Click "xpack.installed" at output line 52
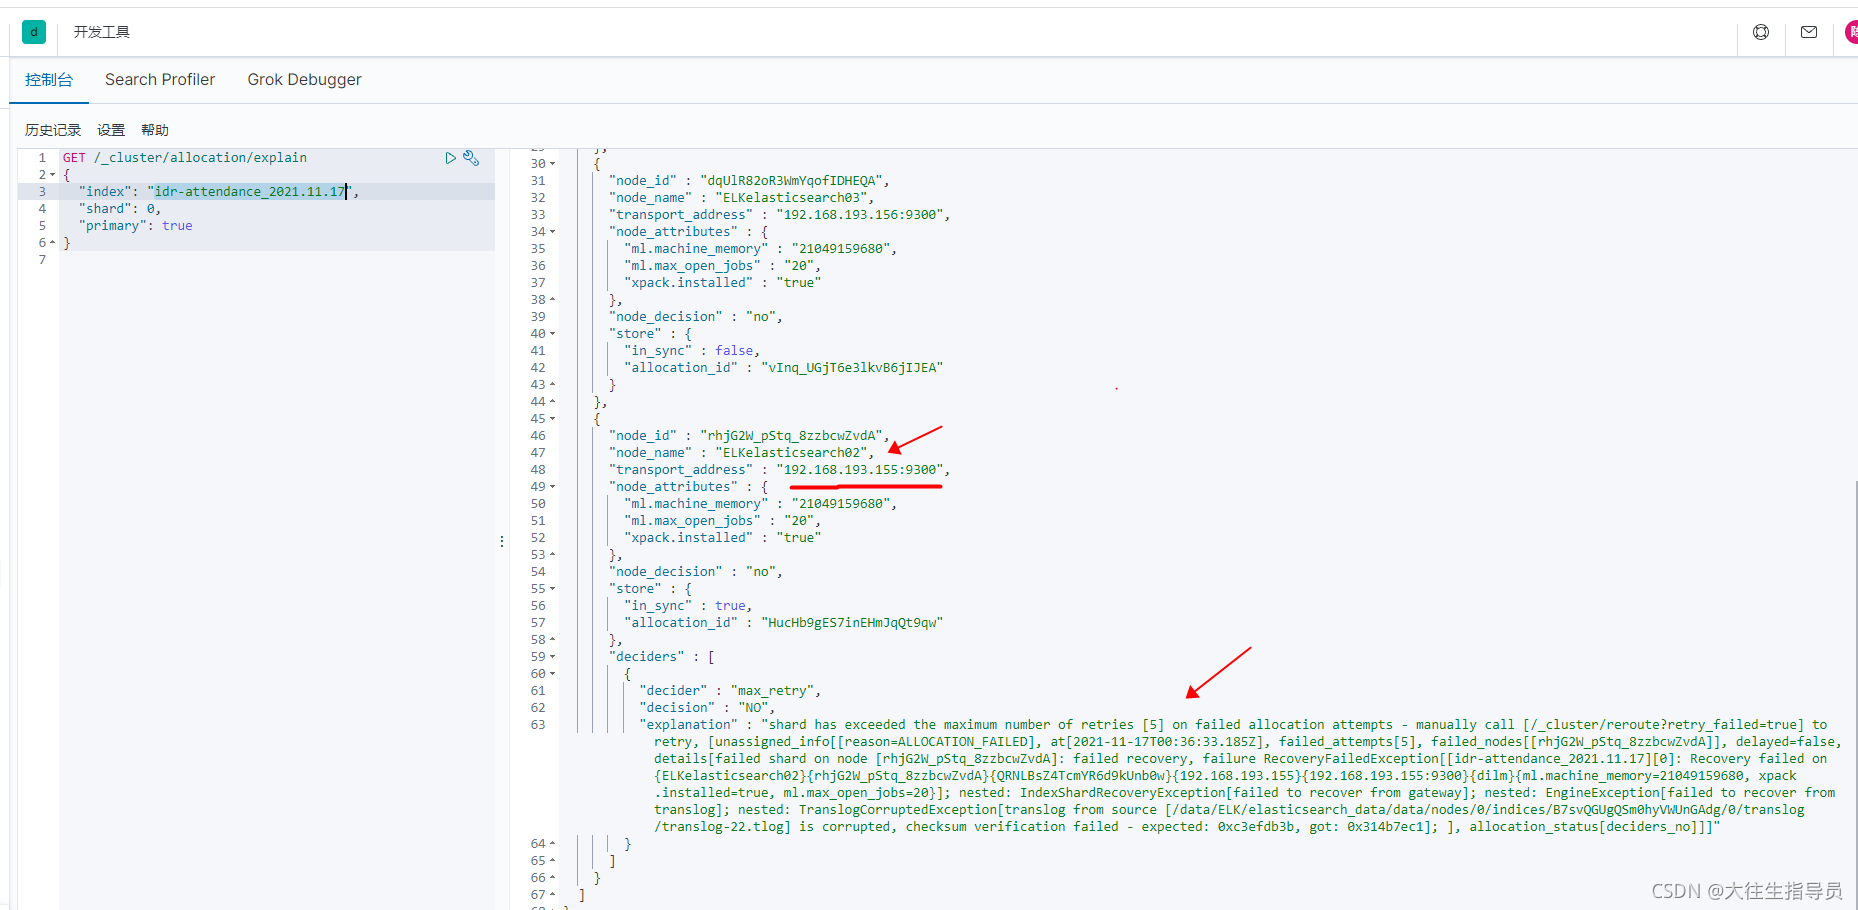The image size is (1858, 910). [x=688, y=538]
